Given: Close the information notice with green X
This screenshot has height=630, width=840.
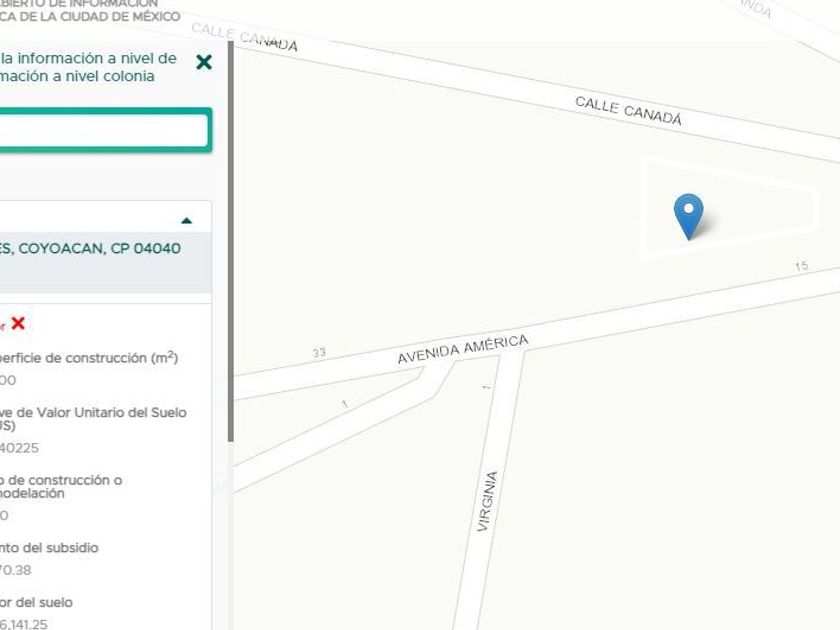Looking at the screenshot, I should (204, 62).
